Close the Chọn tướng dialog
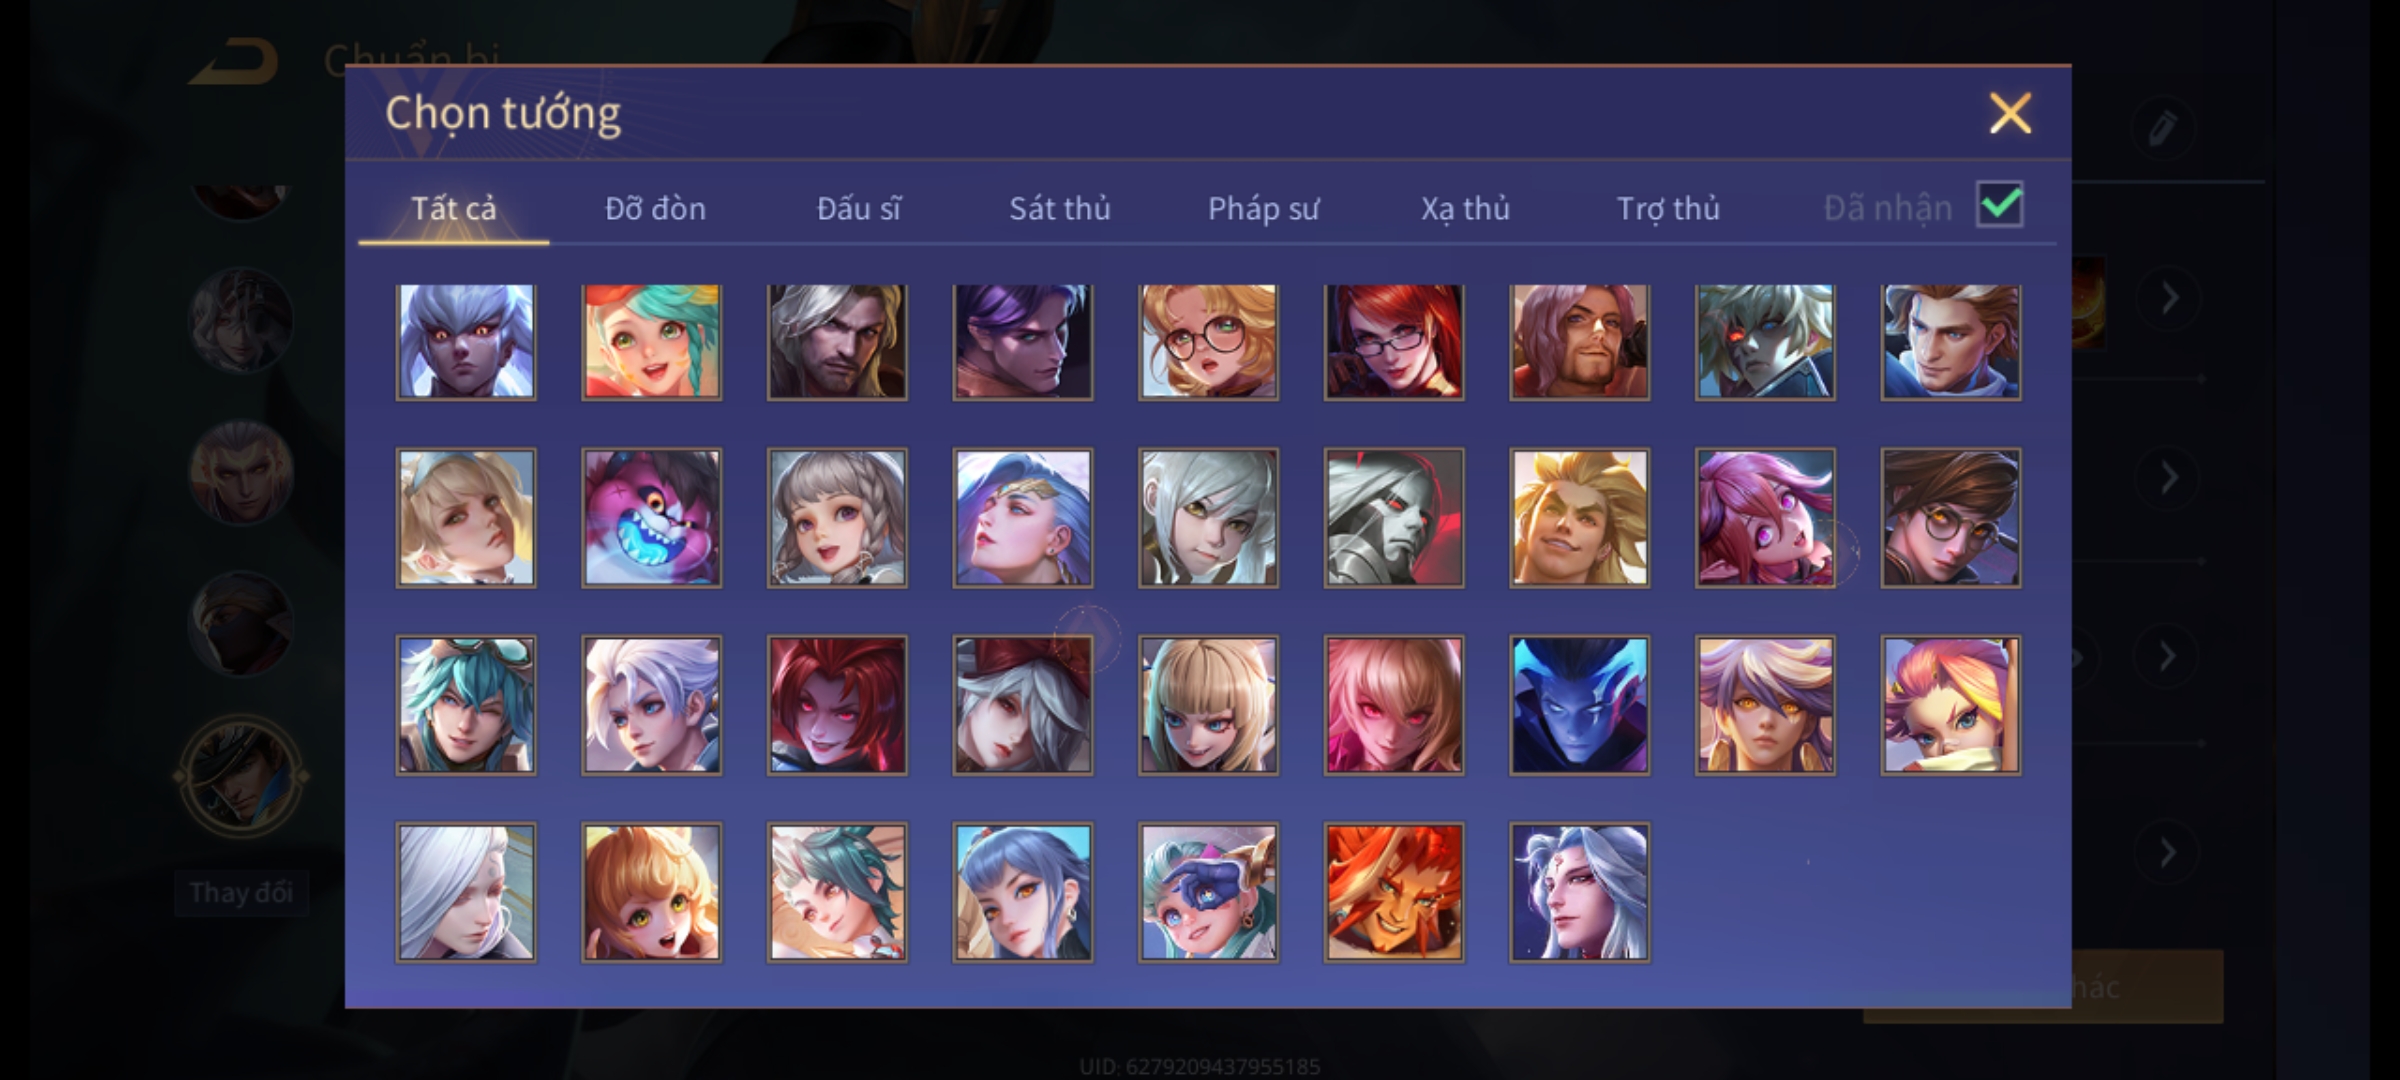The image size is (2400, 1080). [x=2010, y=113]
